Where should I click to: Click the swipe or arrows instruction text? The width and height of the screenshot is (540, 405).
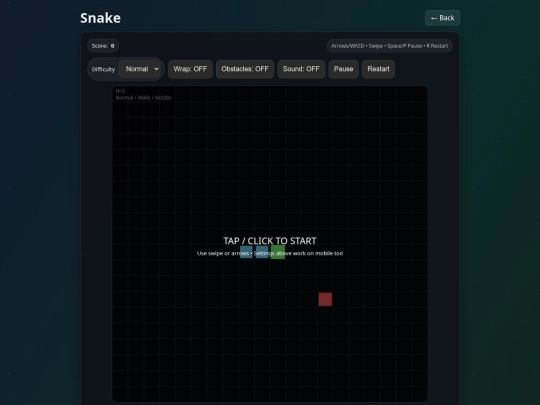tap(270, 253)
